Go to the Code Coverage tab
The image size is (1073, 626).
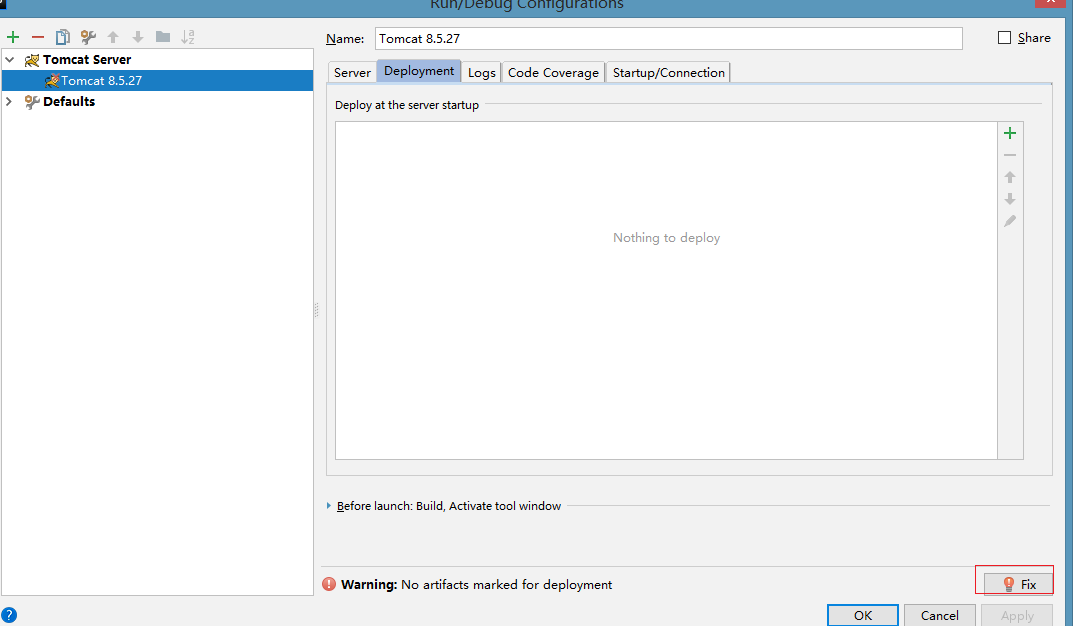coord(553,72)
